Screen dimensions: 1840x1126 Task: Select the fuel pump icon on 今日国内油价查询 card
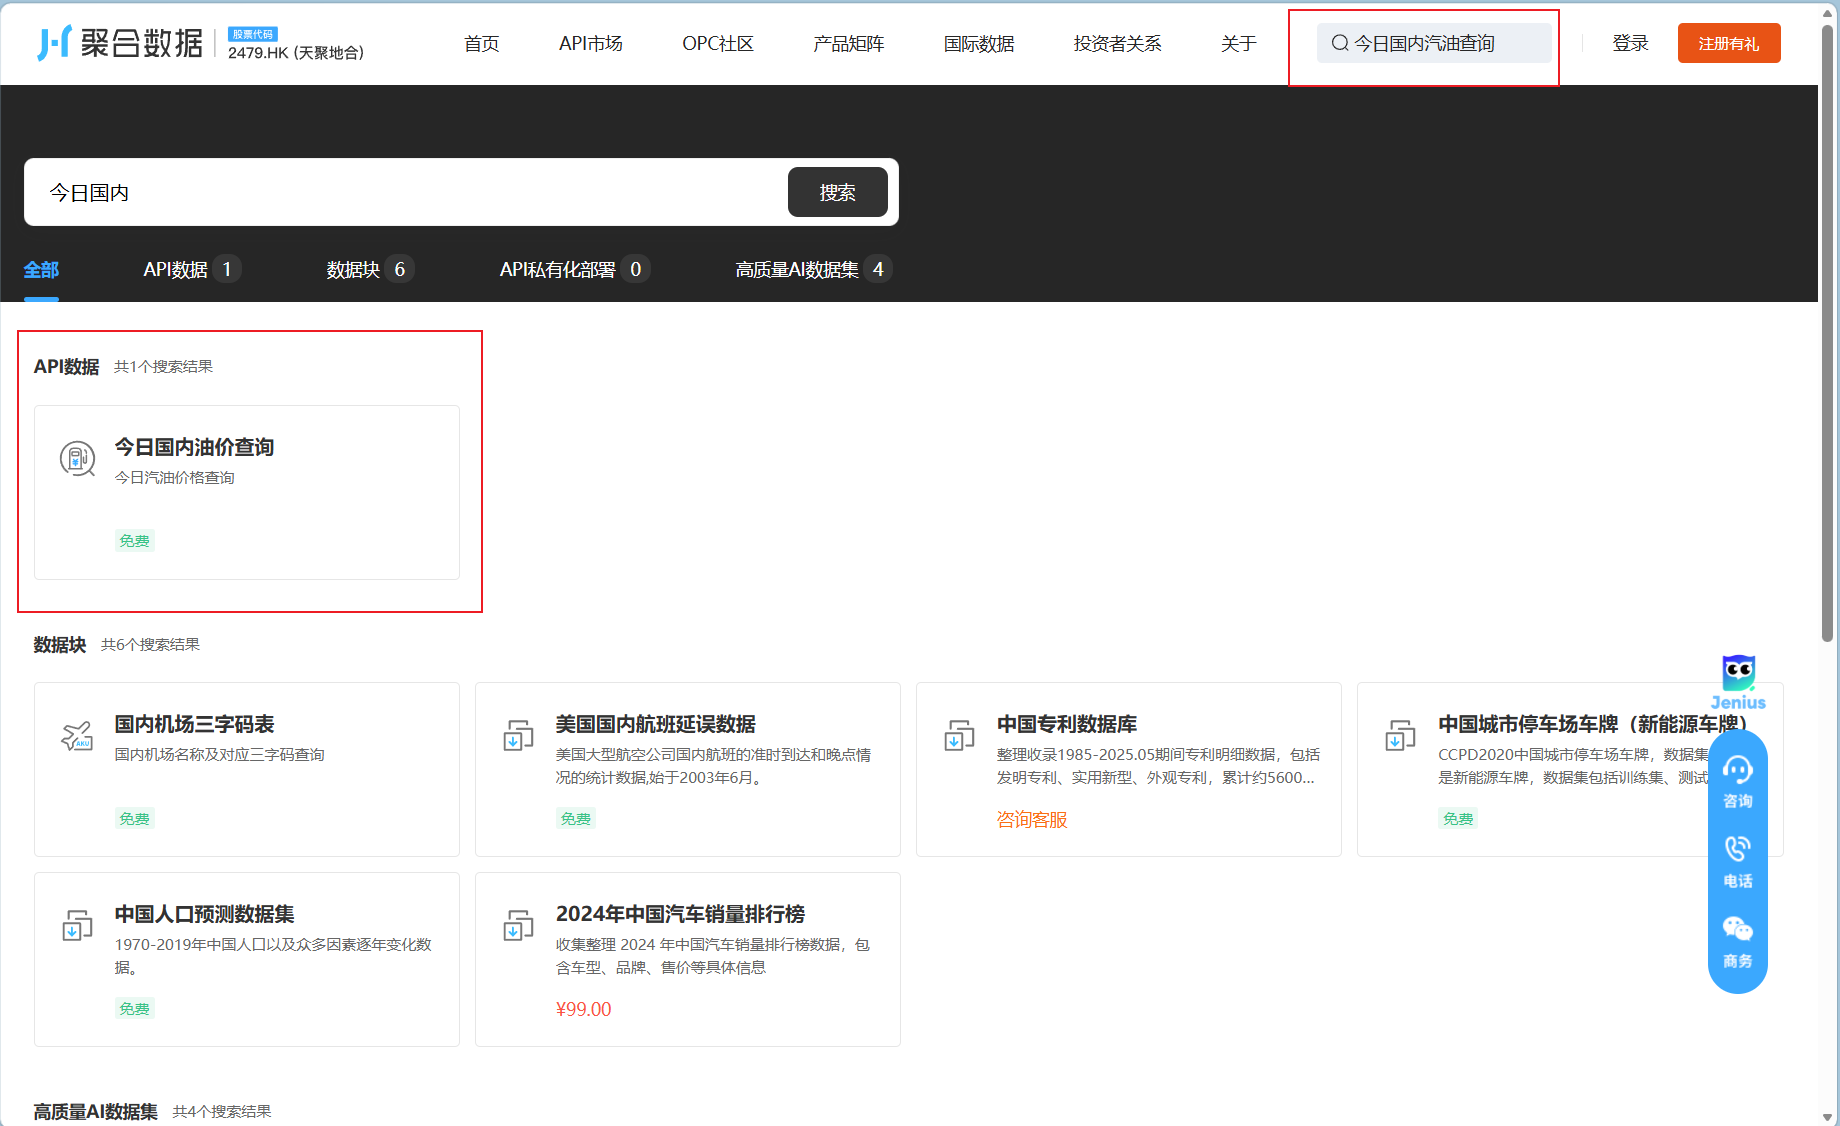click(x=77, y=459)
